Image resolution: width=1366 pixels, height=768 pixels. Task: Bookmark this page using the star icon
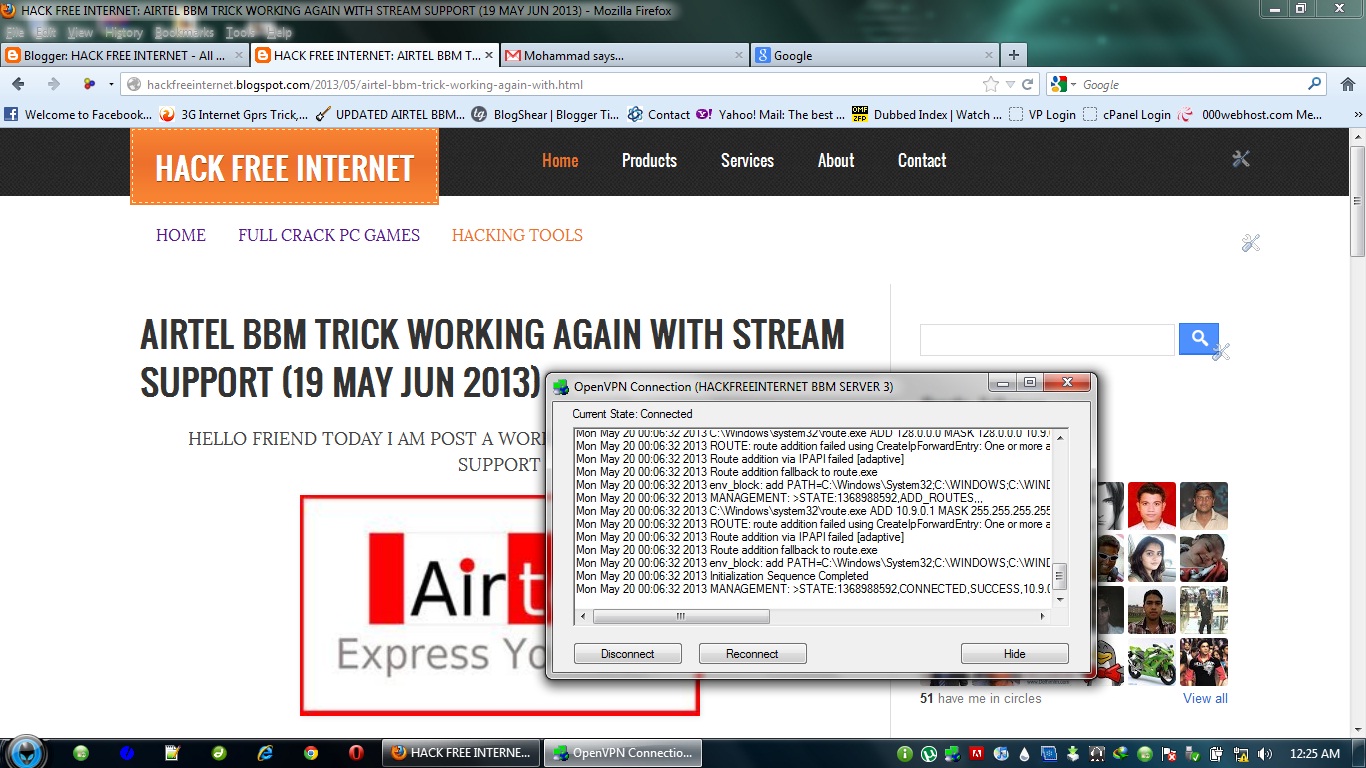[990, 85]
